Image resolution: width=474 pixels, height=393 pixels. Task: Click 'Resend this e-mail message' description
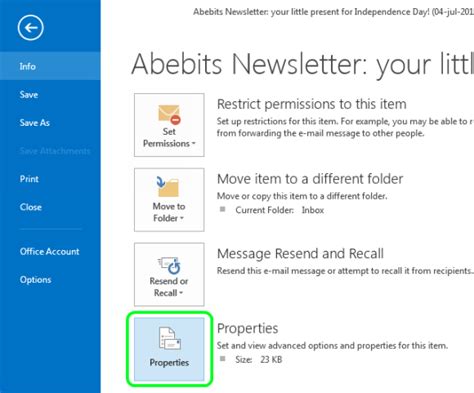pyautogui.click(x=345, y=271)
